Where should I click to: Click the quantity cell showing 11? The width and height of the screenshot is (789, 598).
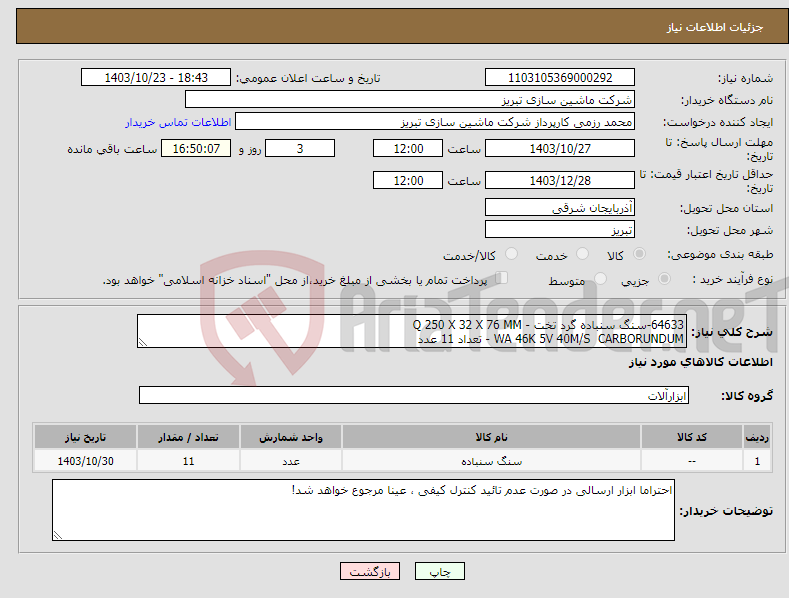click(188, 461)
